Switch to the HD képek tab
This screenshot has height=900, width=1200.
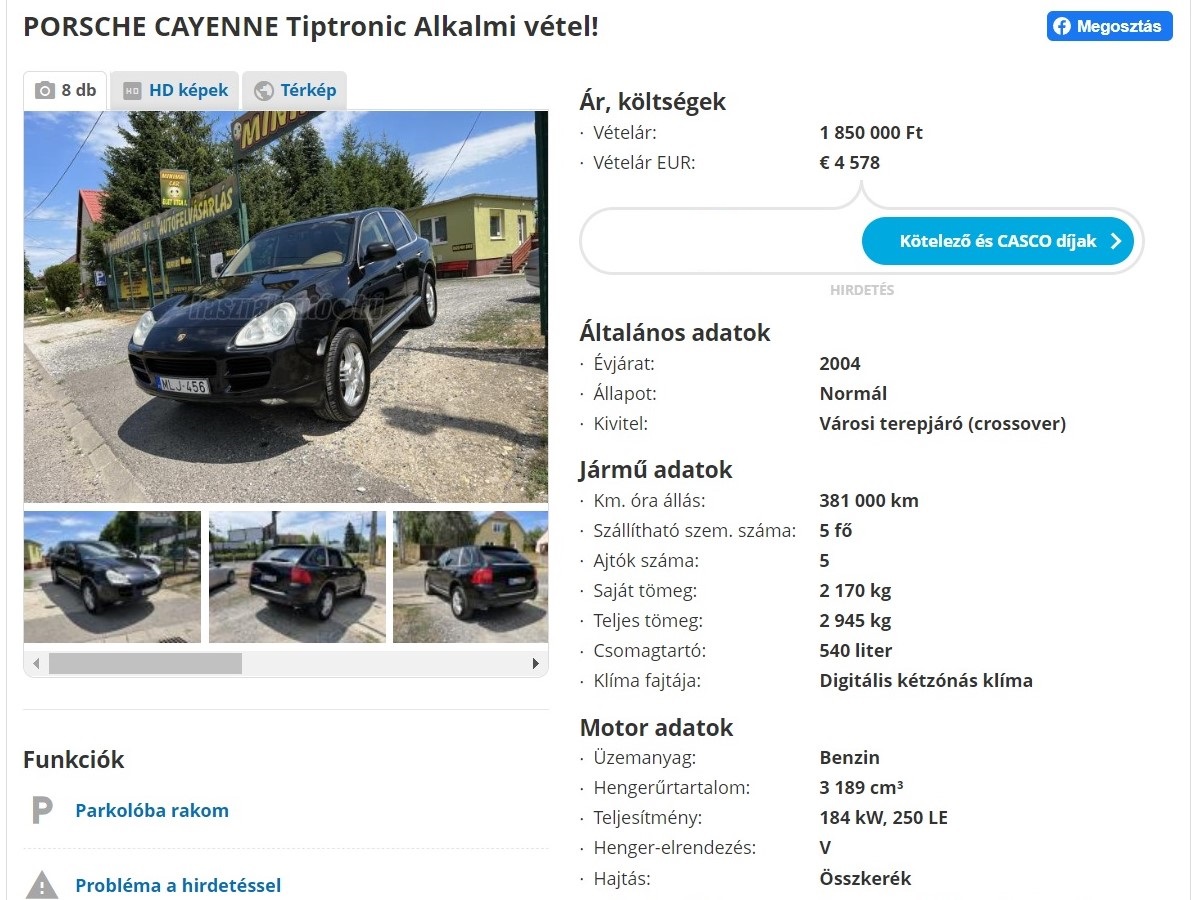tap(175, 90)
